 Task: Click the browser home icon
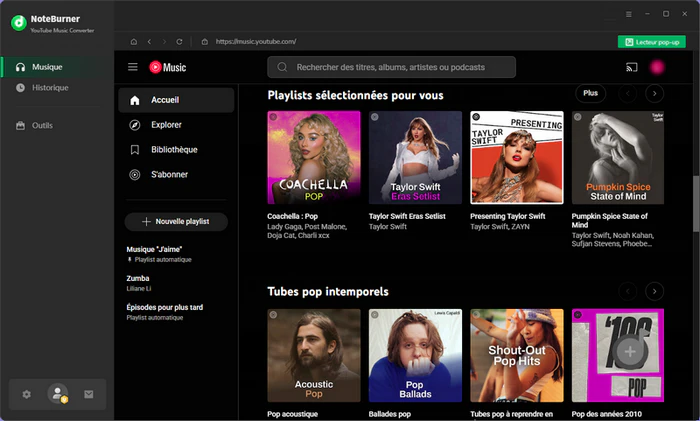tap(134, 42)
